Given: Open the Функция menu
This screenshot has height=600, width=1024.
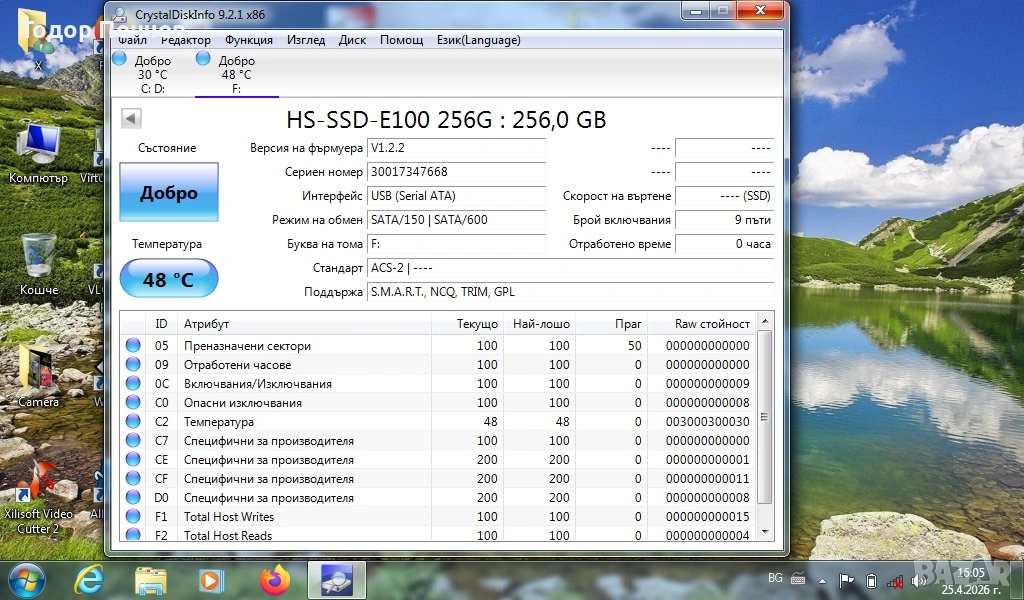Looking at the screenshot, I should [x=249, y=40].
